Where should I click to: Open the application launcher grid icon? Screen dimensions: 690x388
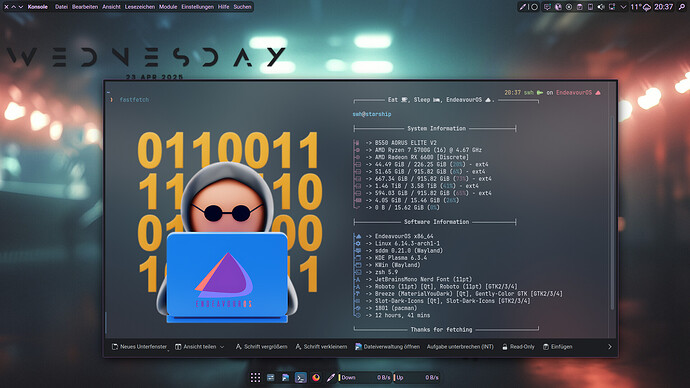pyautogui.click(x=255, y=377)
